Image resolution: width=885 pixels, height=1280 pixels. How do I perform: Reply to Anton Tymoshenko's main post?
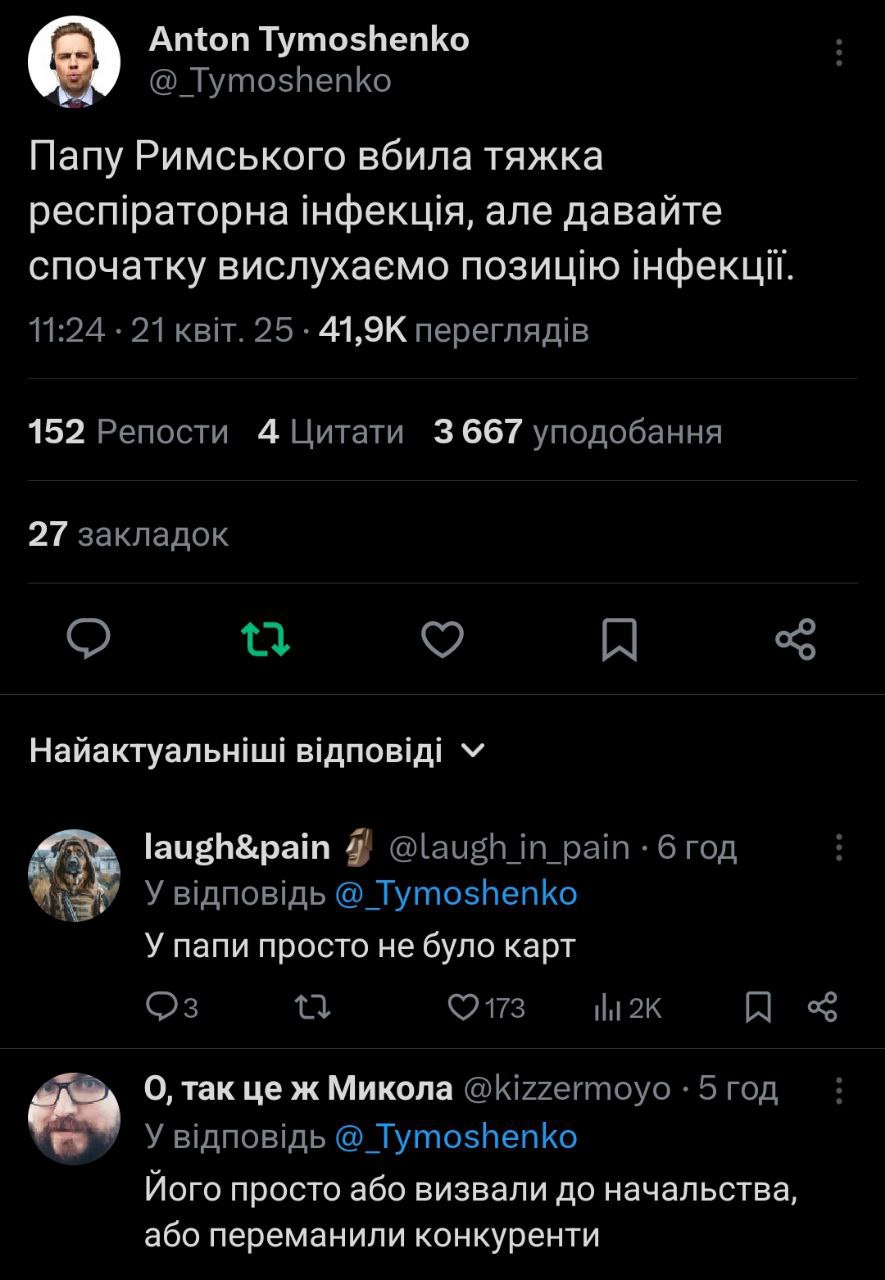coord(88,640)
